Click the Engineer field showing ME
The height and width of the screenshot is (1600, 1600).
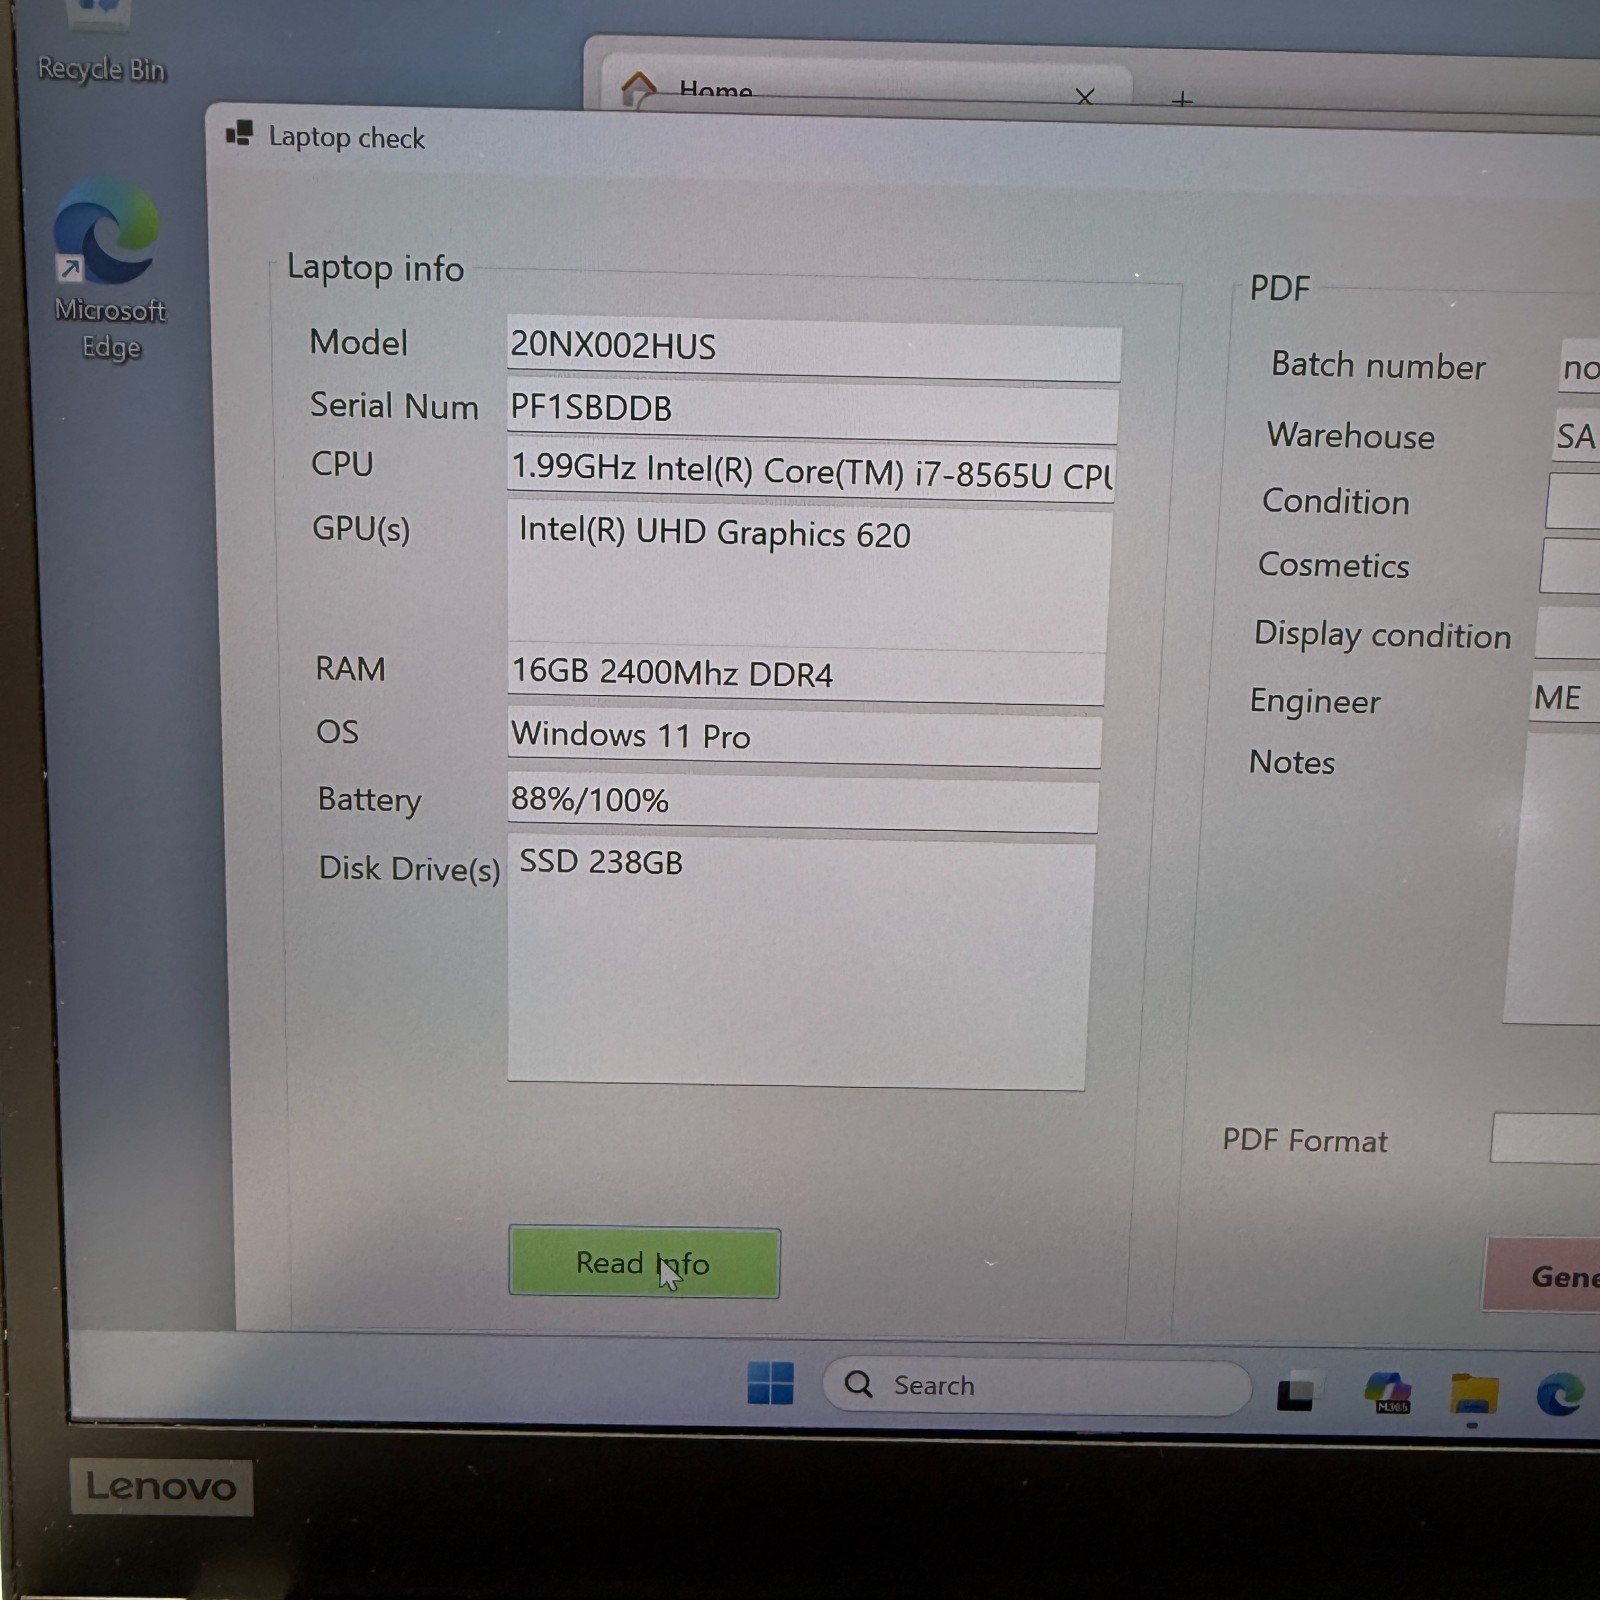(x=1563, y=699)
